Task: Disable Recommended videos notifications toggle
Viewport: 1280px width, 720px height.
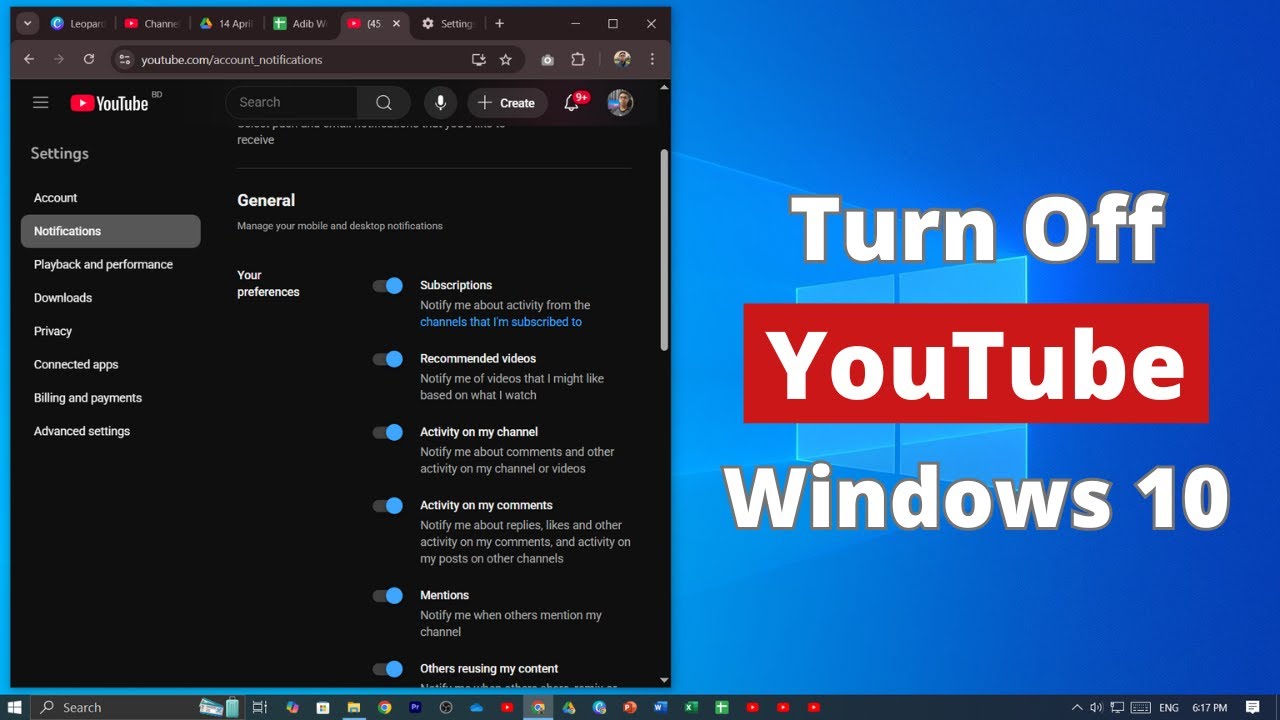Action: point(388,358)
